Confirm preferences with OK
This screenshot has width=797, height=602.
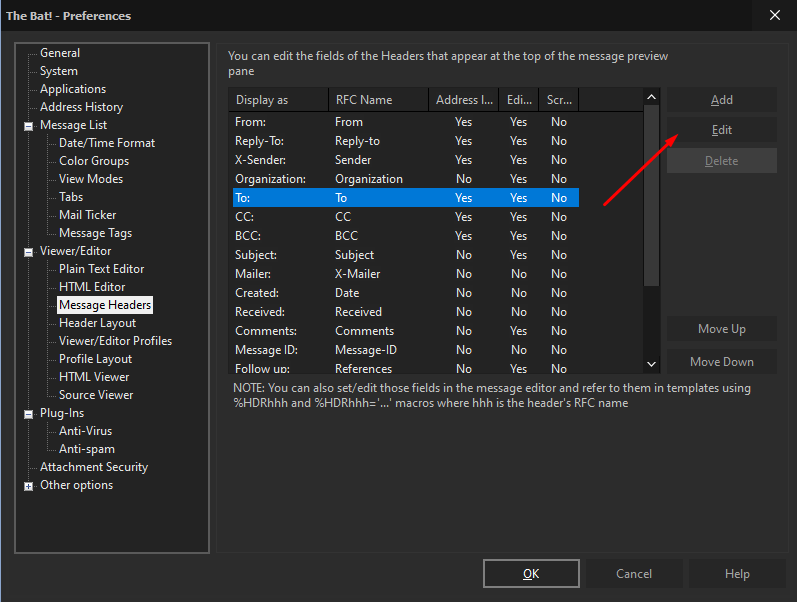tap(531, 574)
